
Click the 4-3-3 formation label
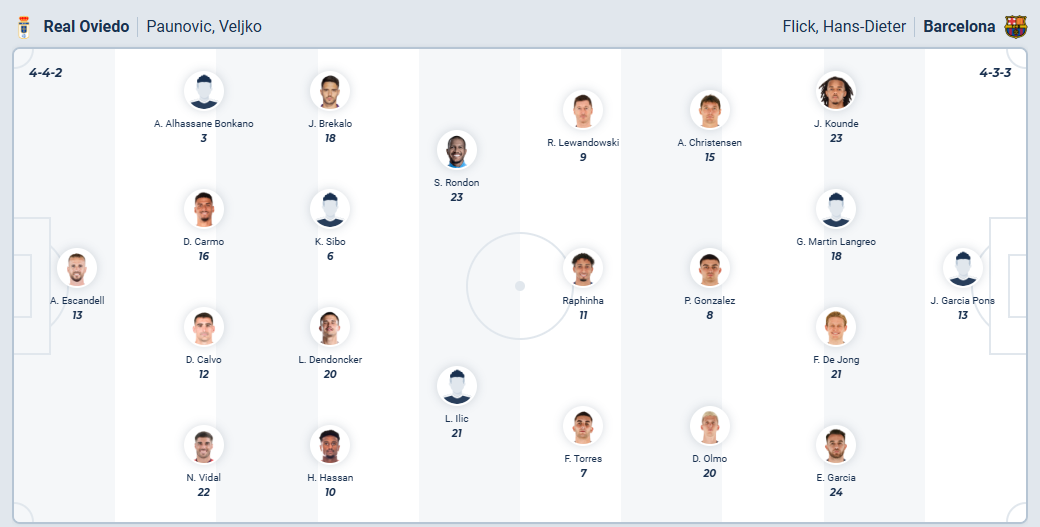click(x=996, y=73)
